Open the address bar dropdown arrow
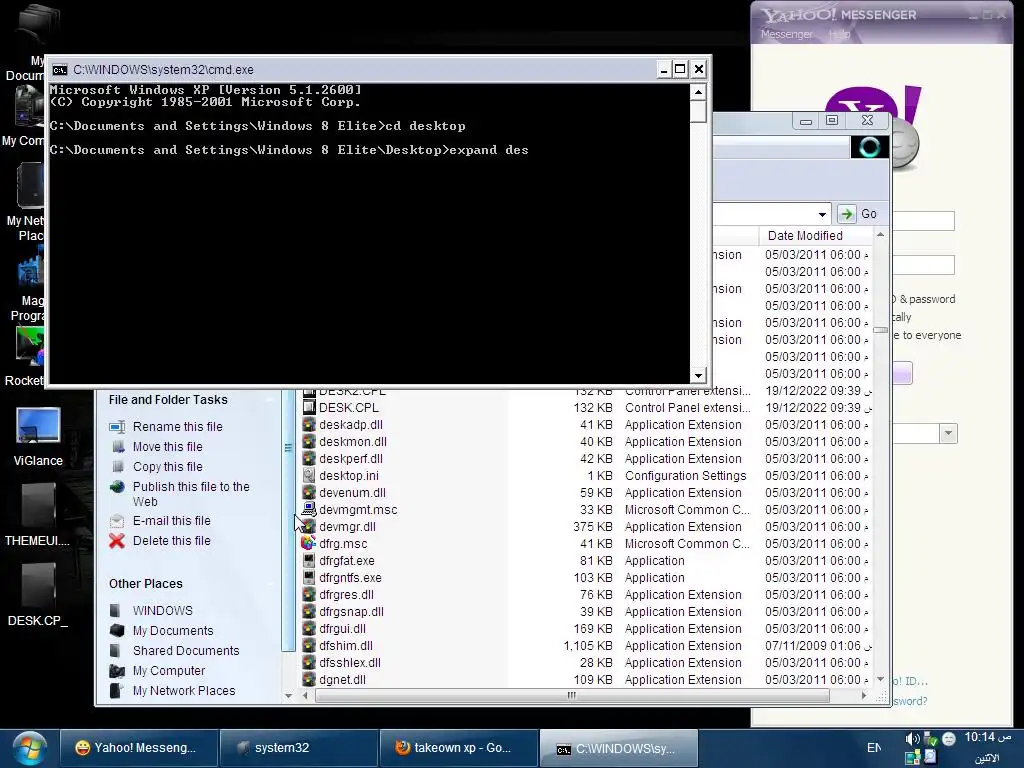1024x768 pixels. pos(822,214)
